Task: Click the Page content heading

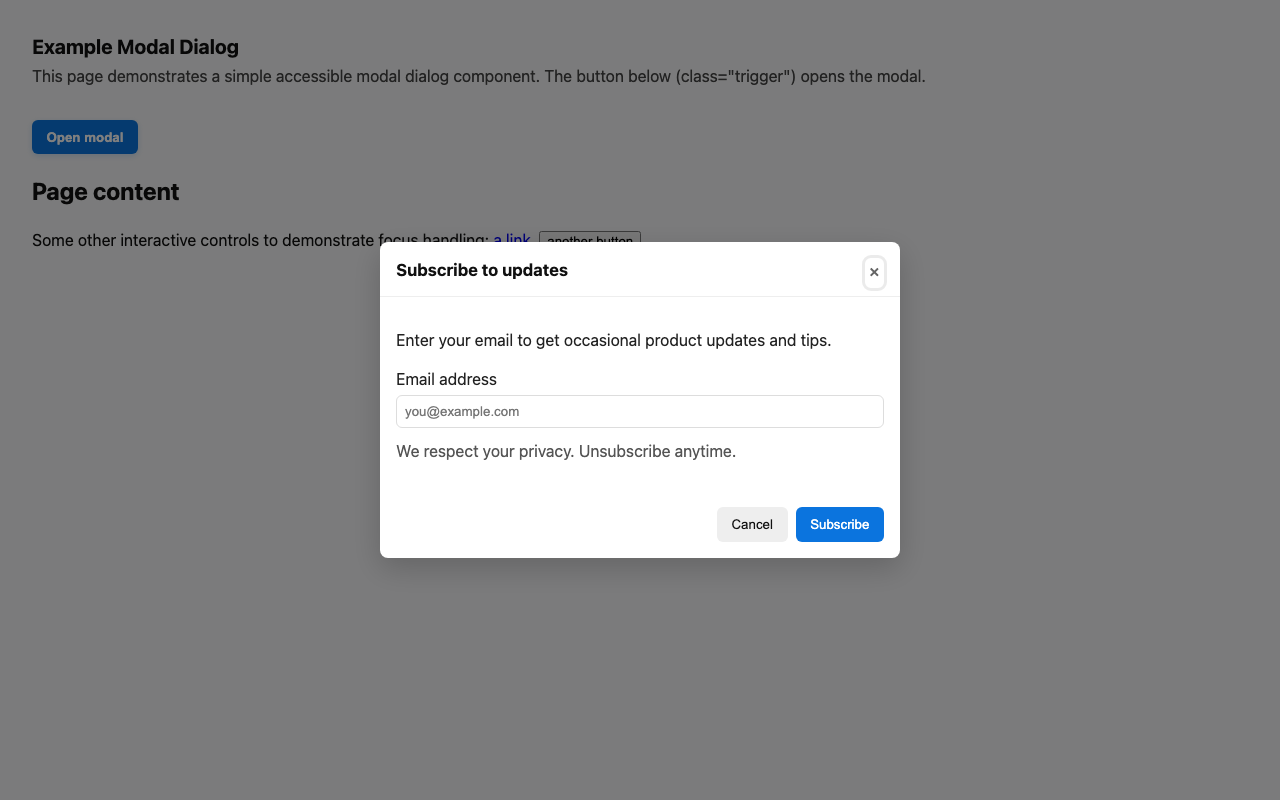Action: point(105,191)
